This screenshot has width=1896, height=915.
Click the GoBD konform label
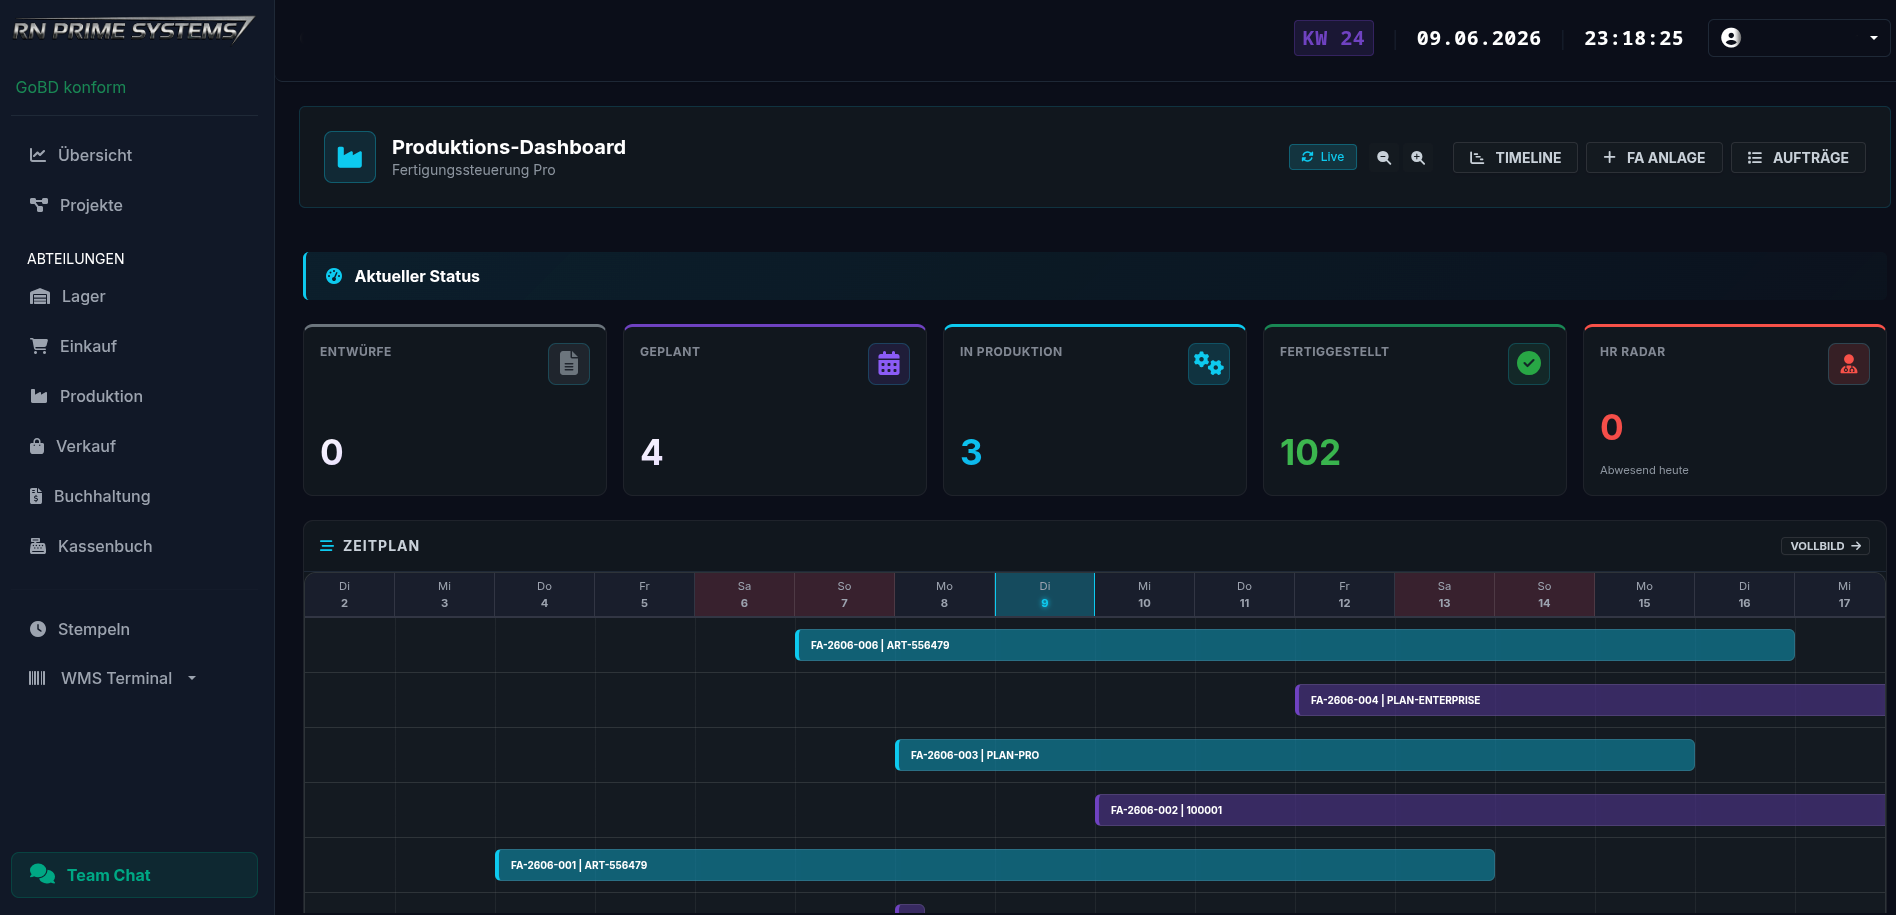click(71, 87)
